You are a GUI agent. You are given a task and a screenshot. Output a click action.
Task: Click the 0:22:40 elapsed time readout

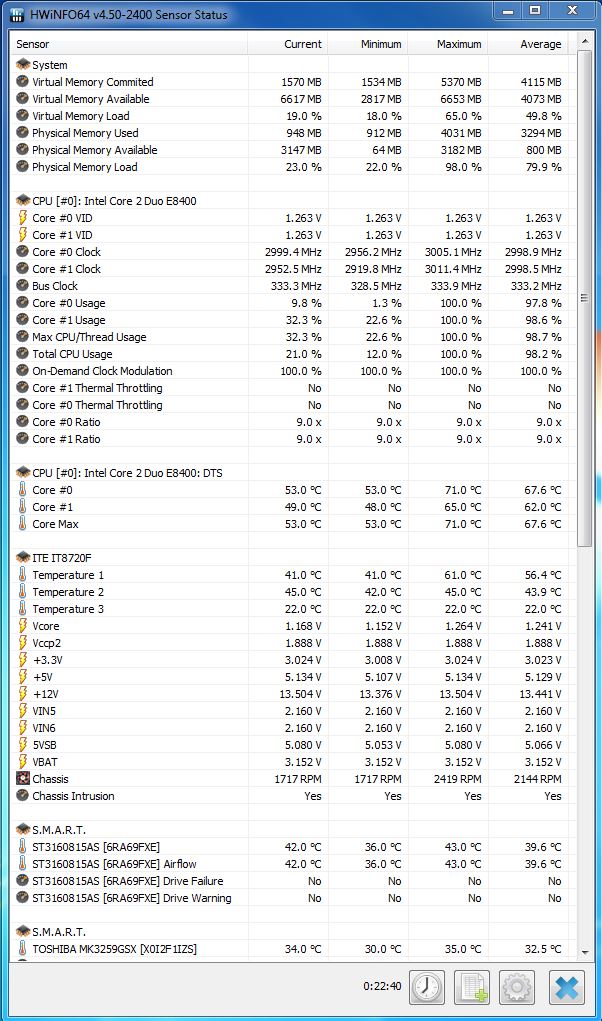pyautogui.click(x=382, y=986)
